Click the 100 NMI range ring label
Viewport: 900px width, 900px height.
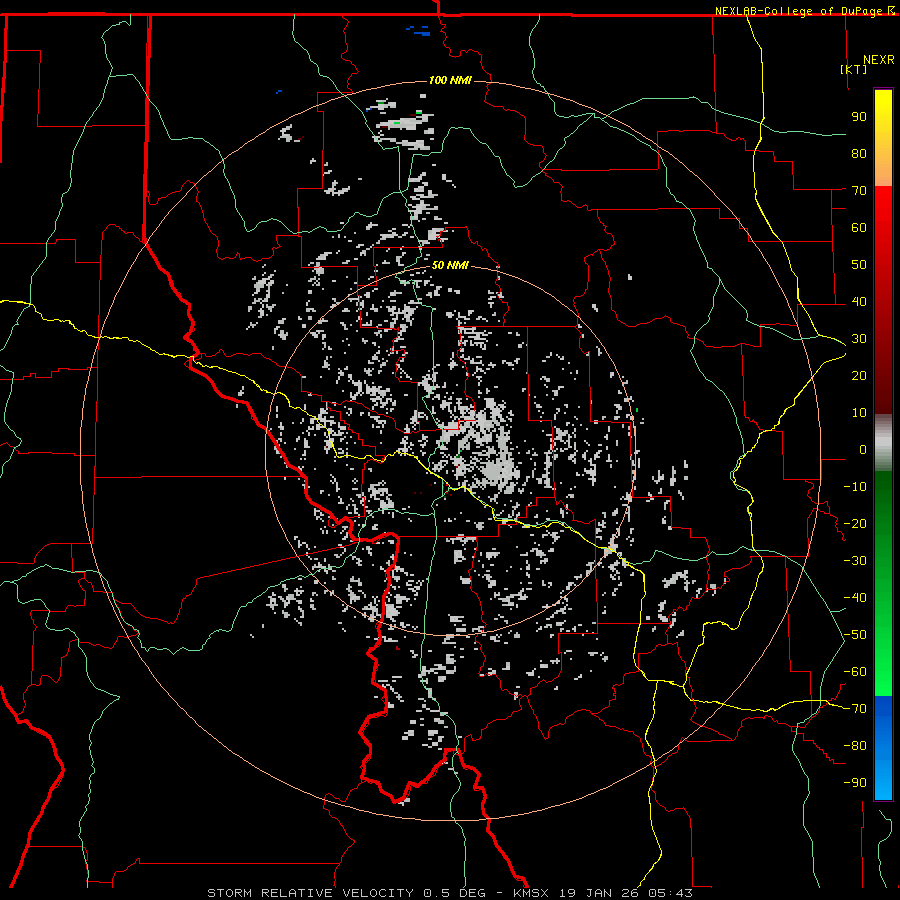pyautogui.click(x=450, y=80)
